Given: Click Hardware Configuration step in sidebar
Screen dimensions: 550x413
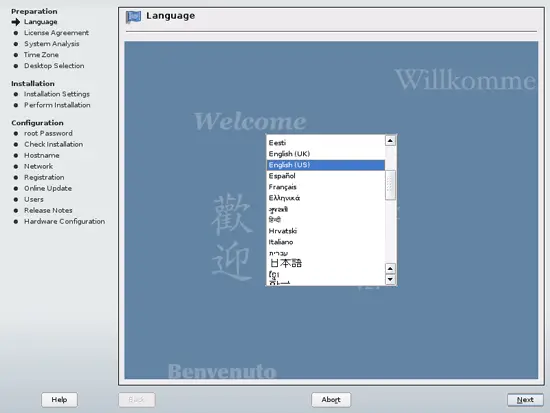Looking at the screenshot, I should pos(64,221).
